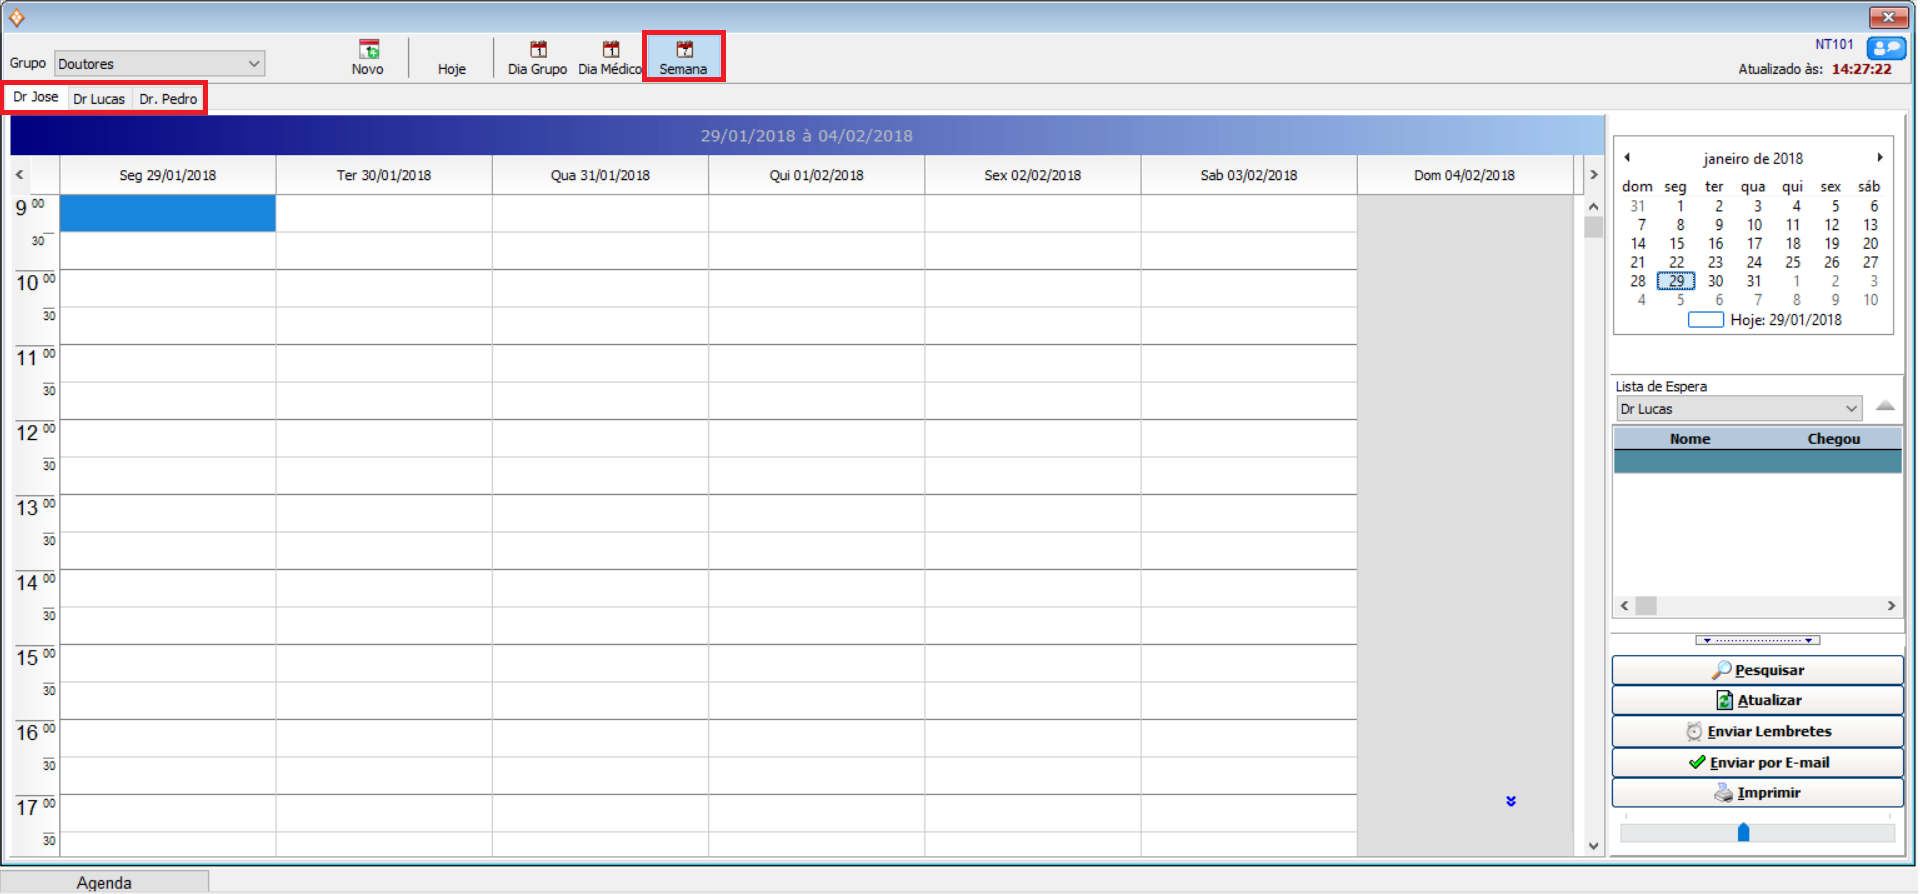Go to next month in mini calendar
This screenshot has width=1920, height=894.
[x=1880, y=158]
